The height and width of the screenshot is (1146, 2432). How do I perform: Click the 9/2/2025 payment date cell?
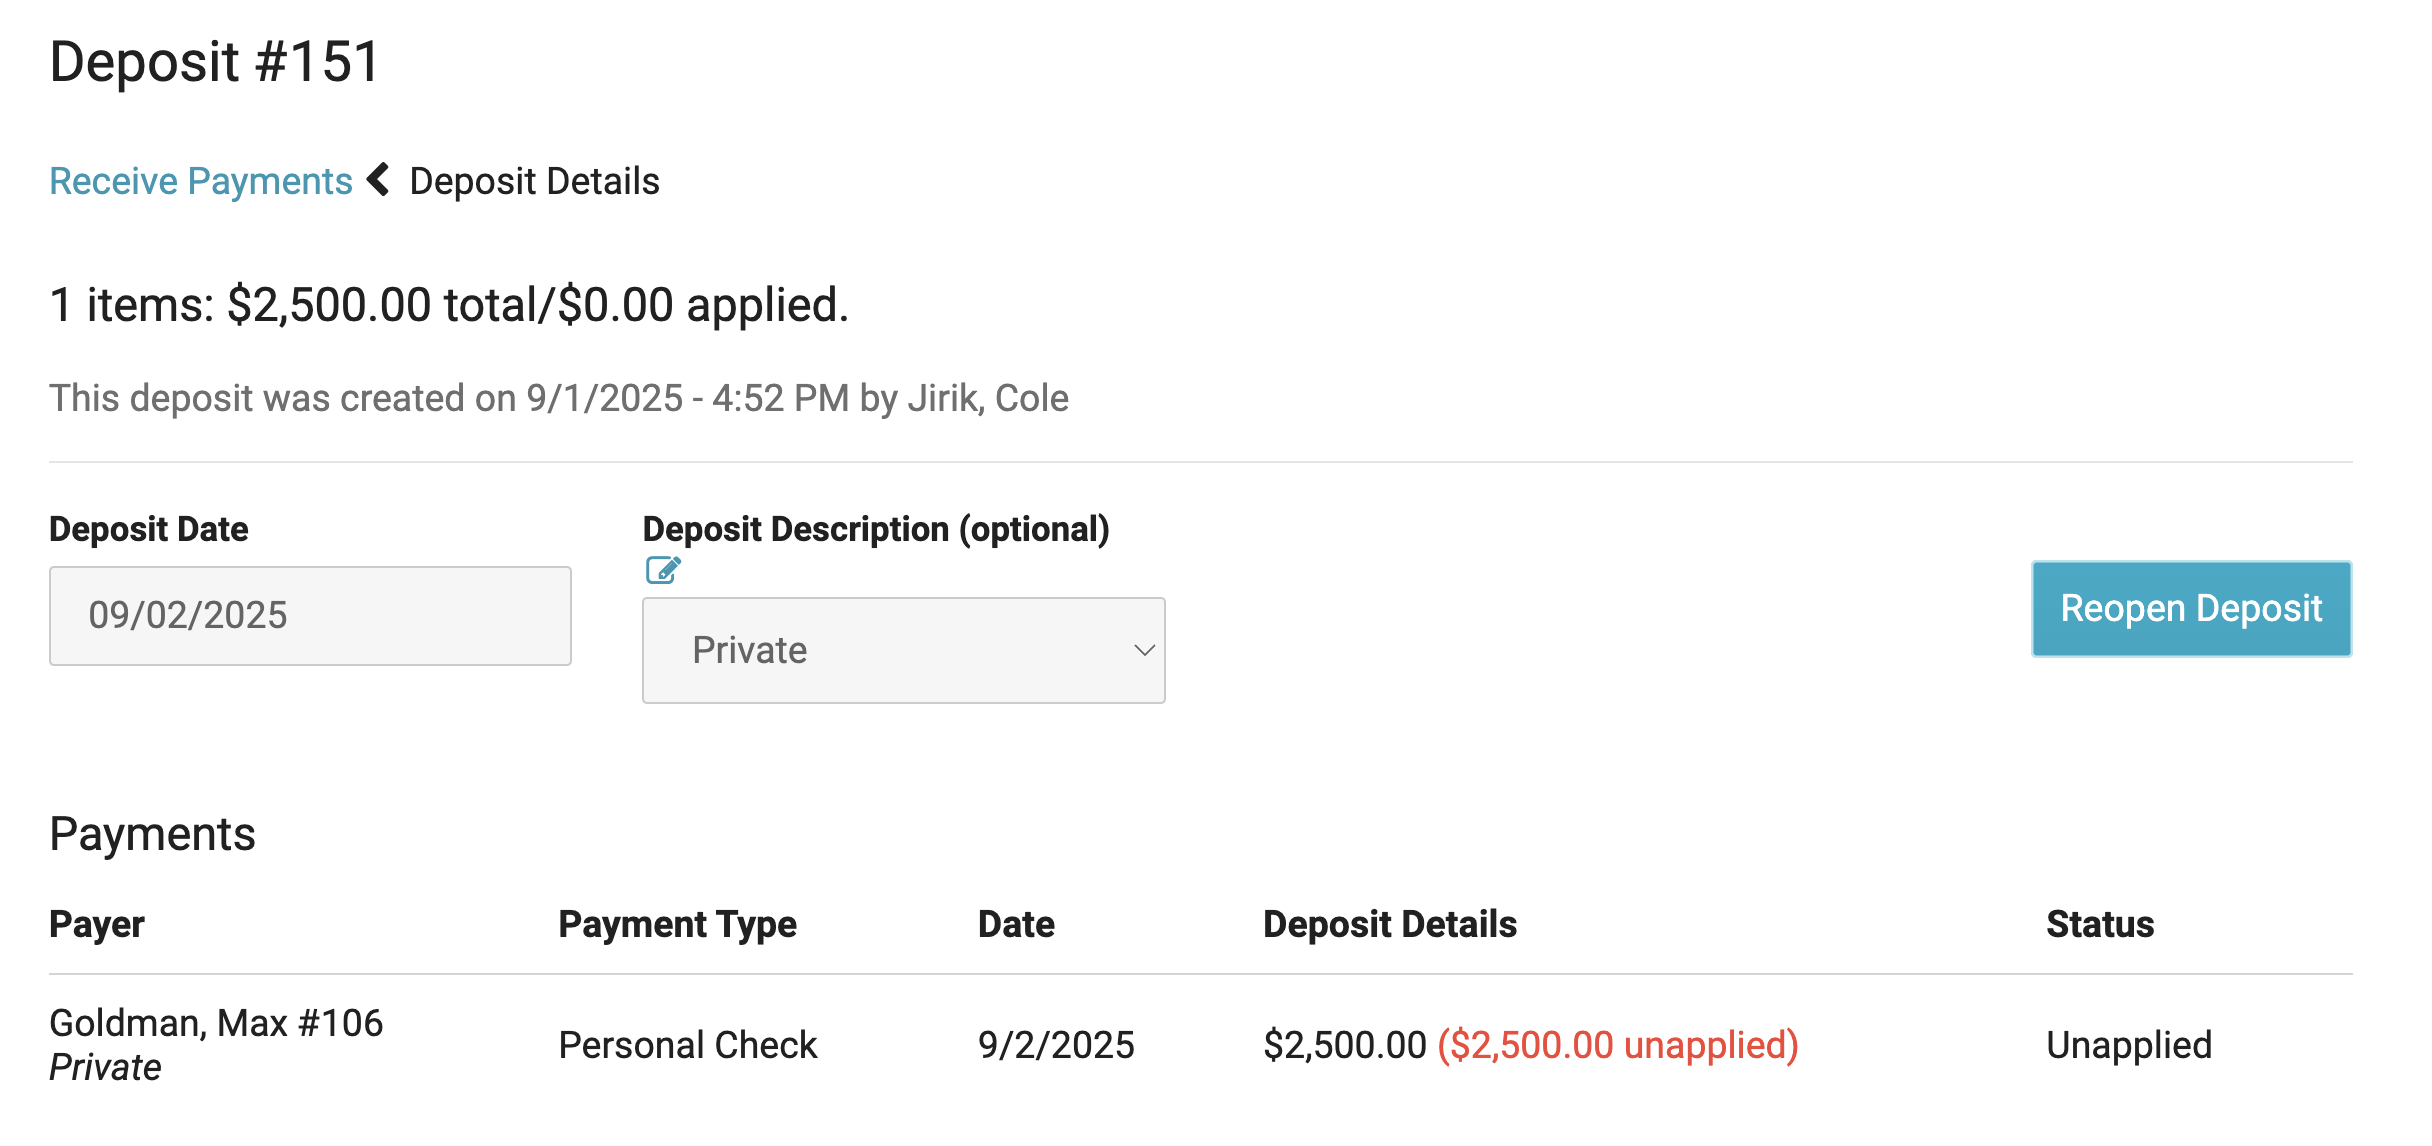(x=1055, y=1045)
